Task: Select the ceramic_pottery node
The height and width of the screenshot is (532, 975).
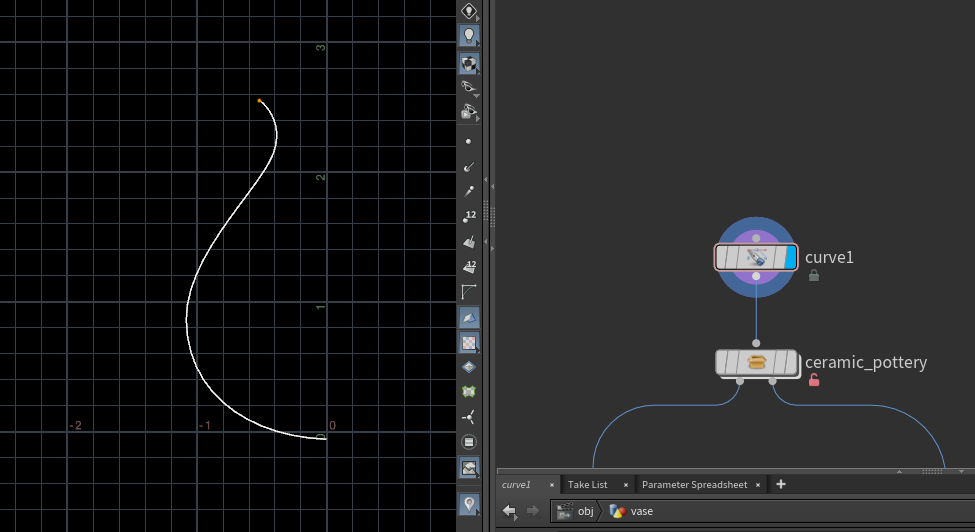Action: (756, 362)
